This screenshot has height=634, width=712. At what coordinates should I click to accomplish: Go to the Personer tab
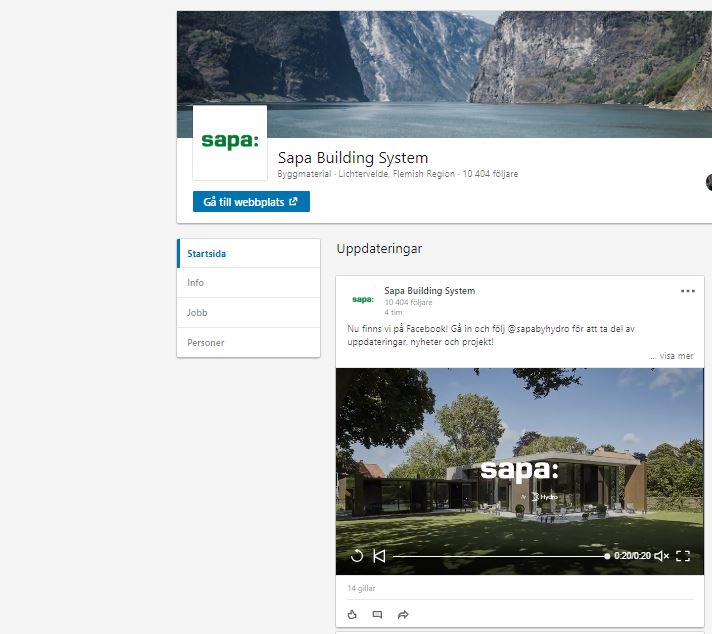point(248,342)
